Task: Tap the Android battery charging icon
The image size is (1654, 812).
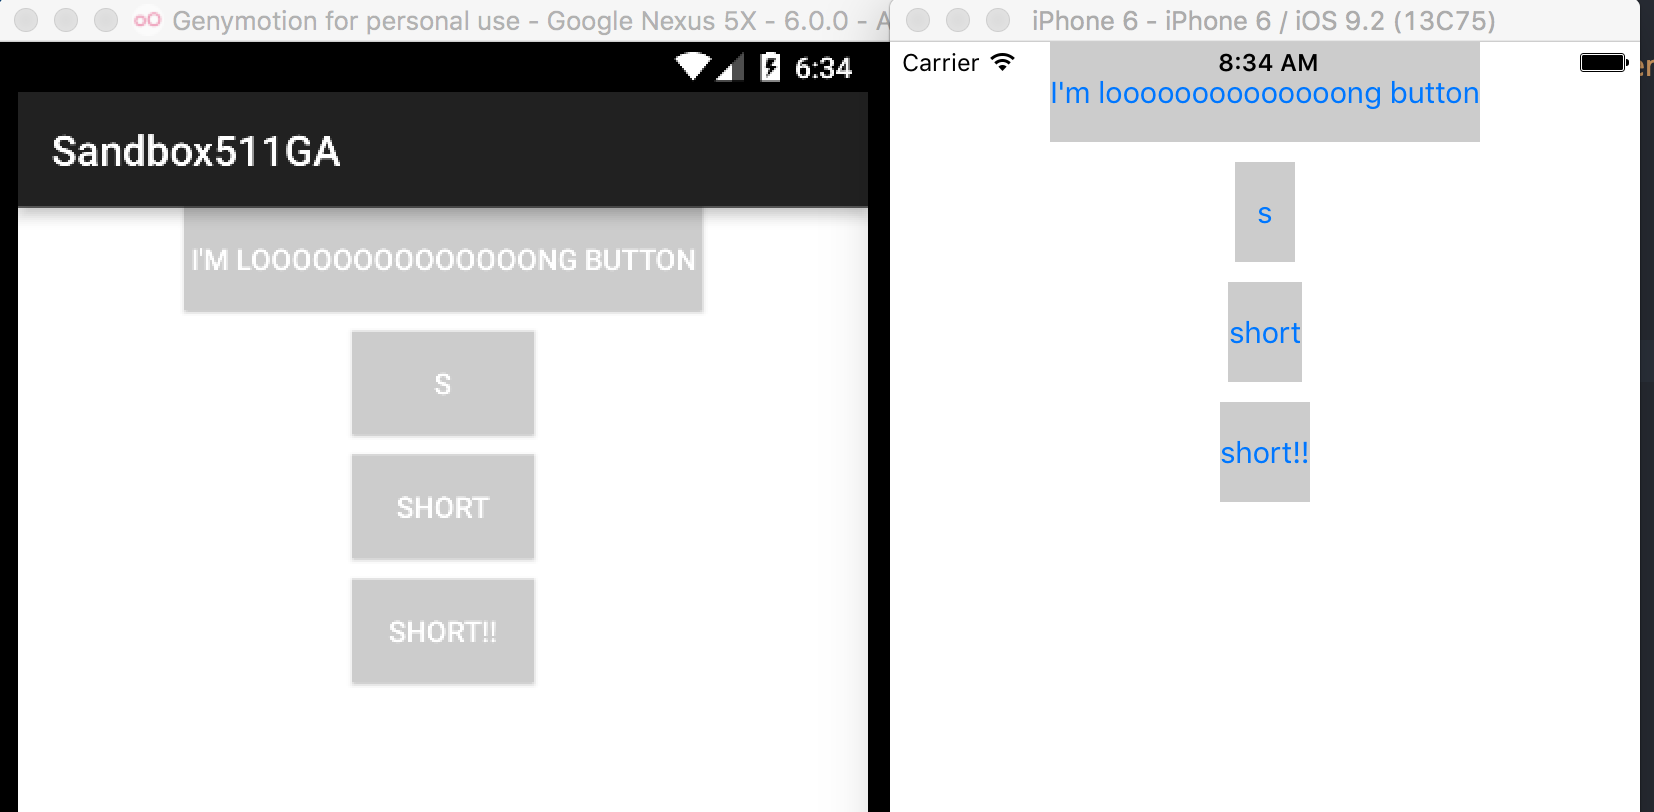Action: [x=770, y=67]
